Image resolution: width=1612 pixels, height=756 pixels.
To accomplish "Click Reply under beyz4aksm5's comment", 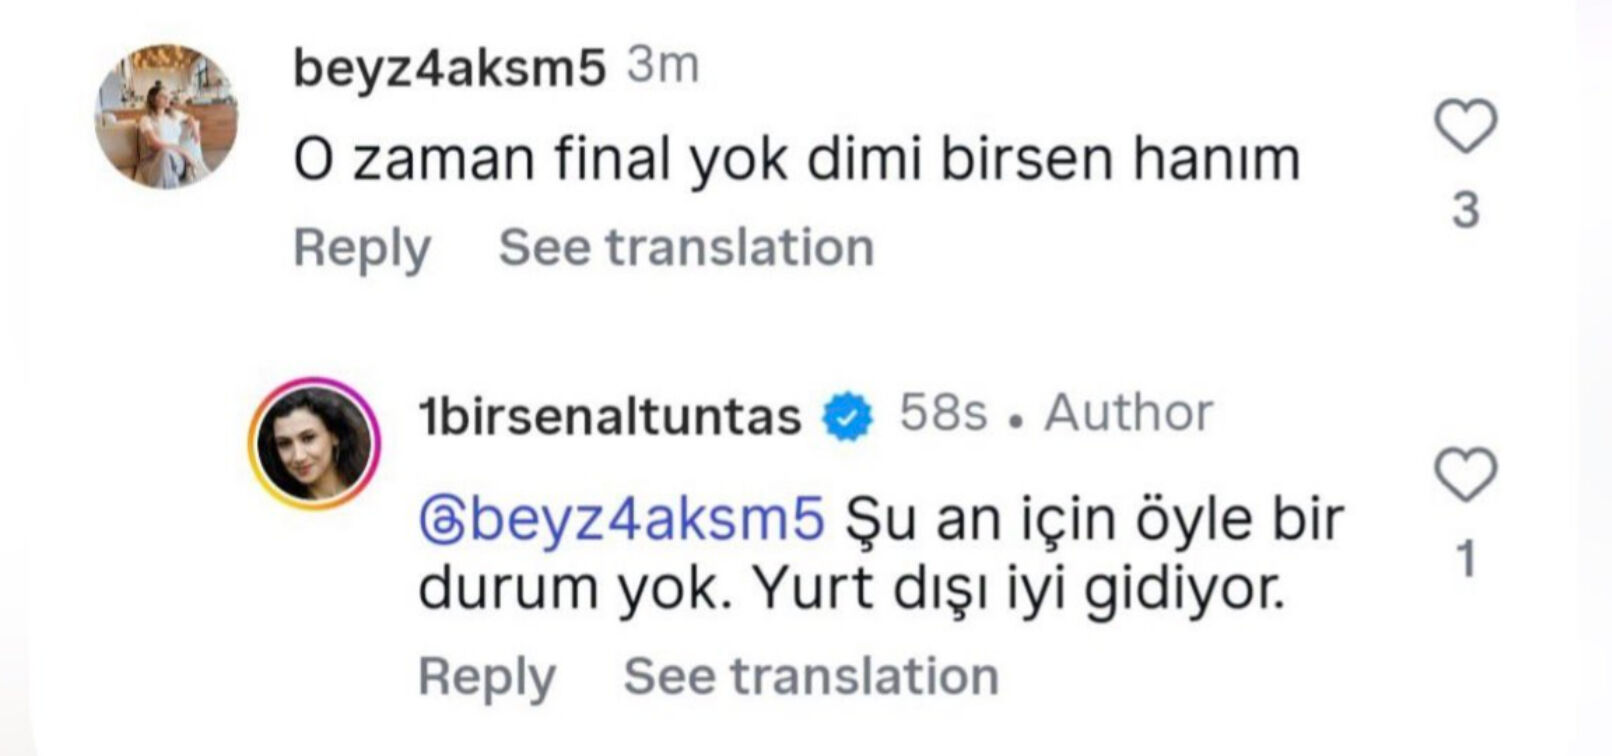I will tap(361, 246).
